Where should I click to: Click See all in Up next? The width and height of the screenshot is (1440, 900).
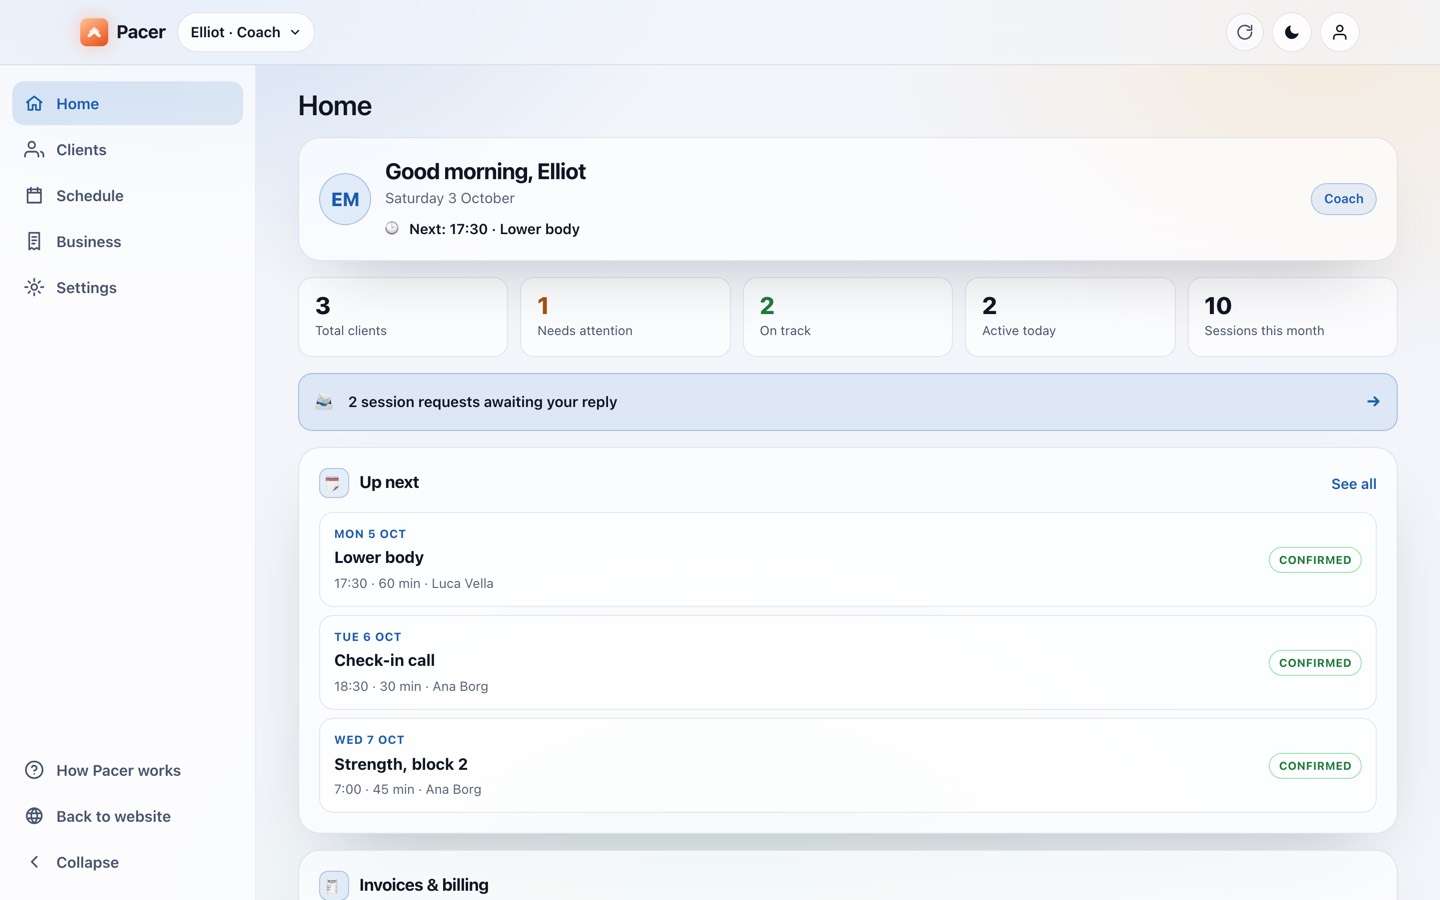[x=1353, y=484]
